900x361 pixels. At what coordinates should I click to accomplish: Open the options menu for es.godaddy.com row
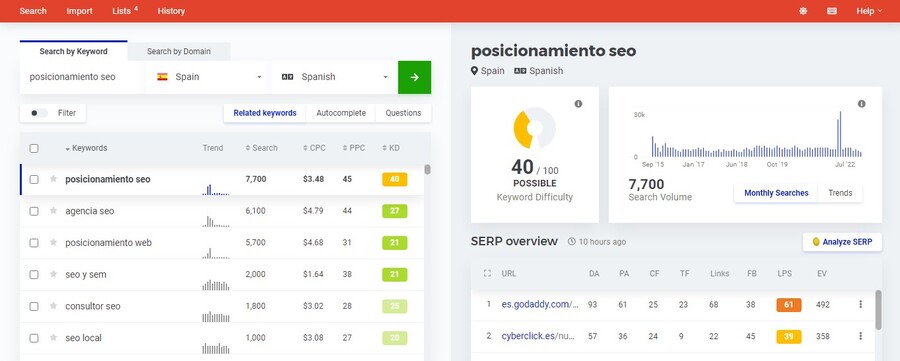pos(860,305)
